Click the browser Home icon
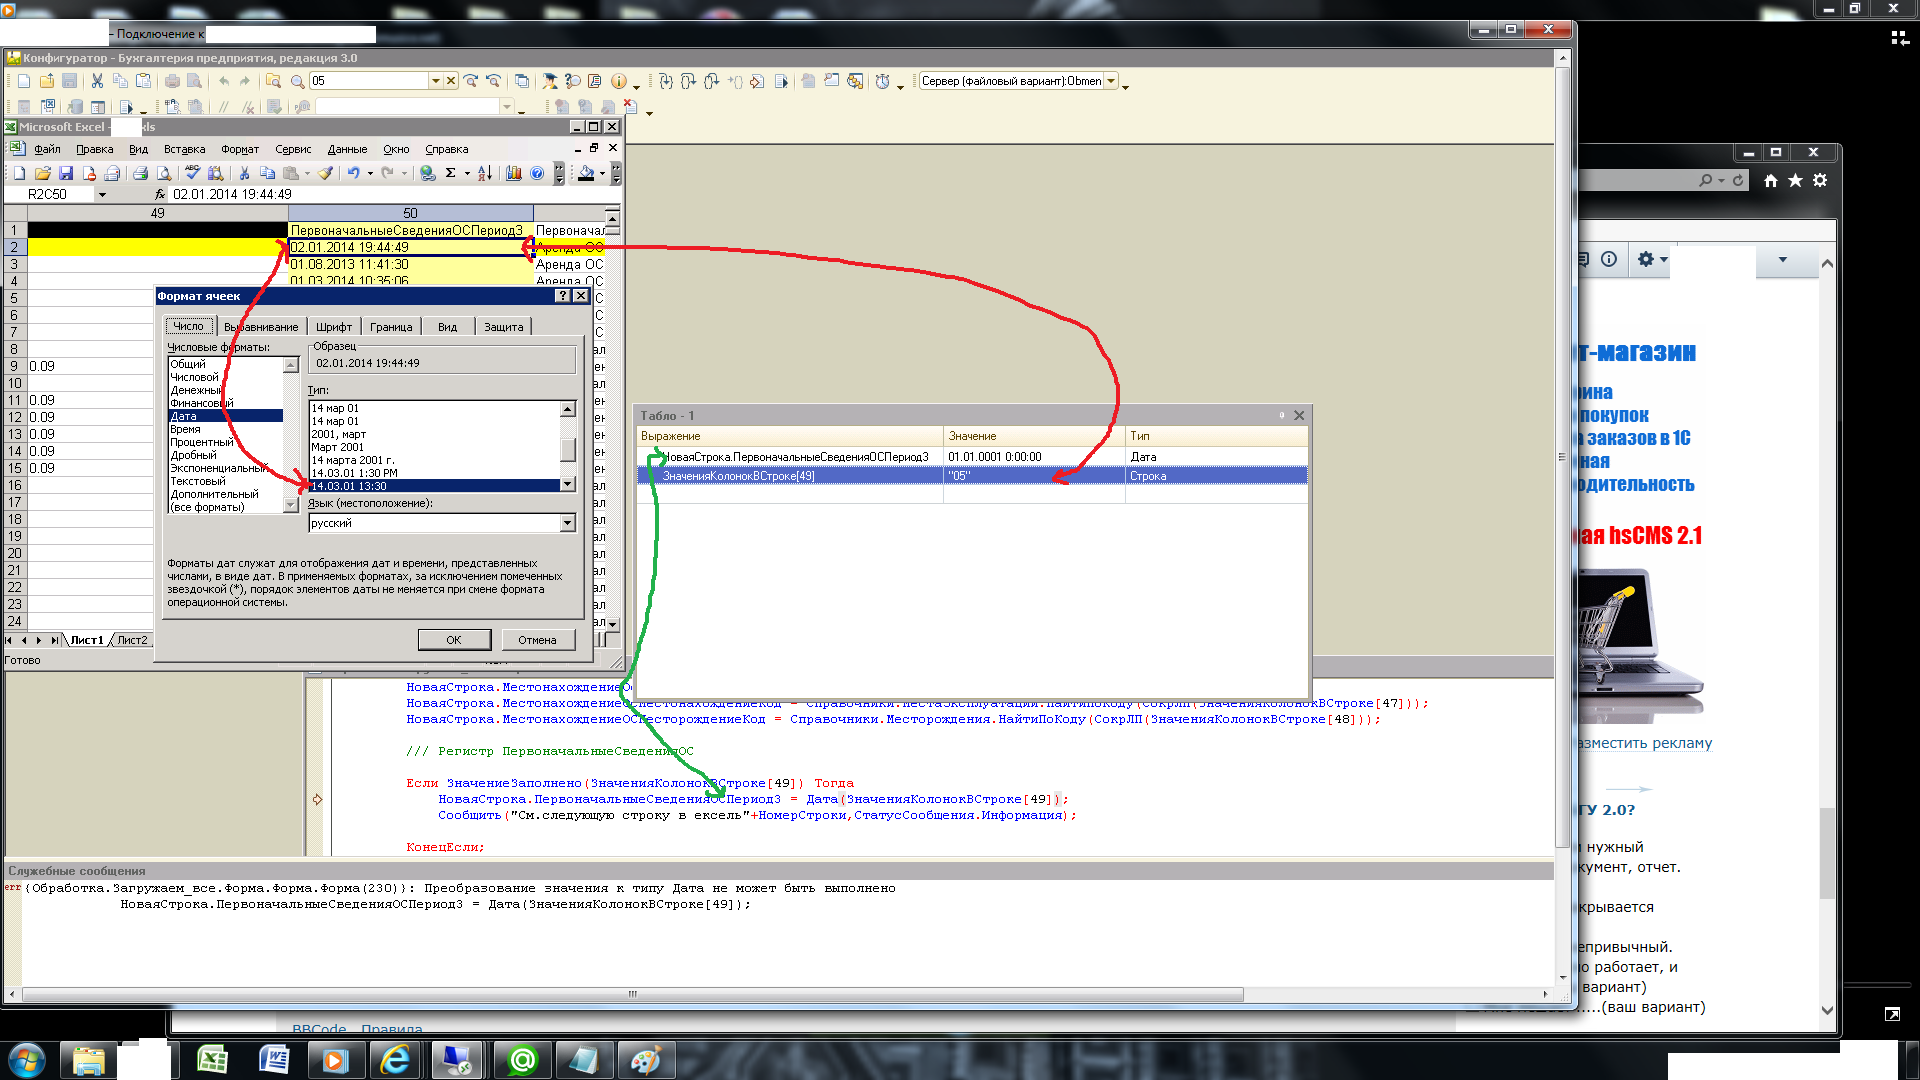Screen dimensions: 1920x1080 [x=1771, y=181]
